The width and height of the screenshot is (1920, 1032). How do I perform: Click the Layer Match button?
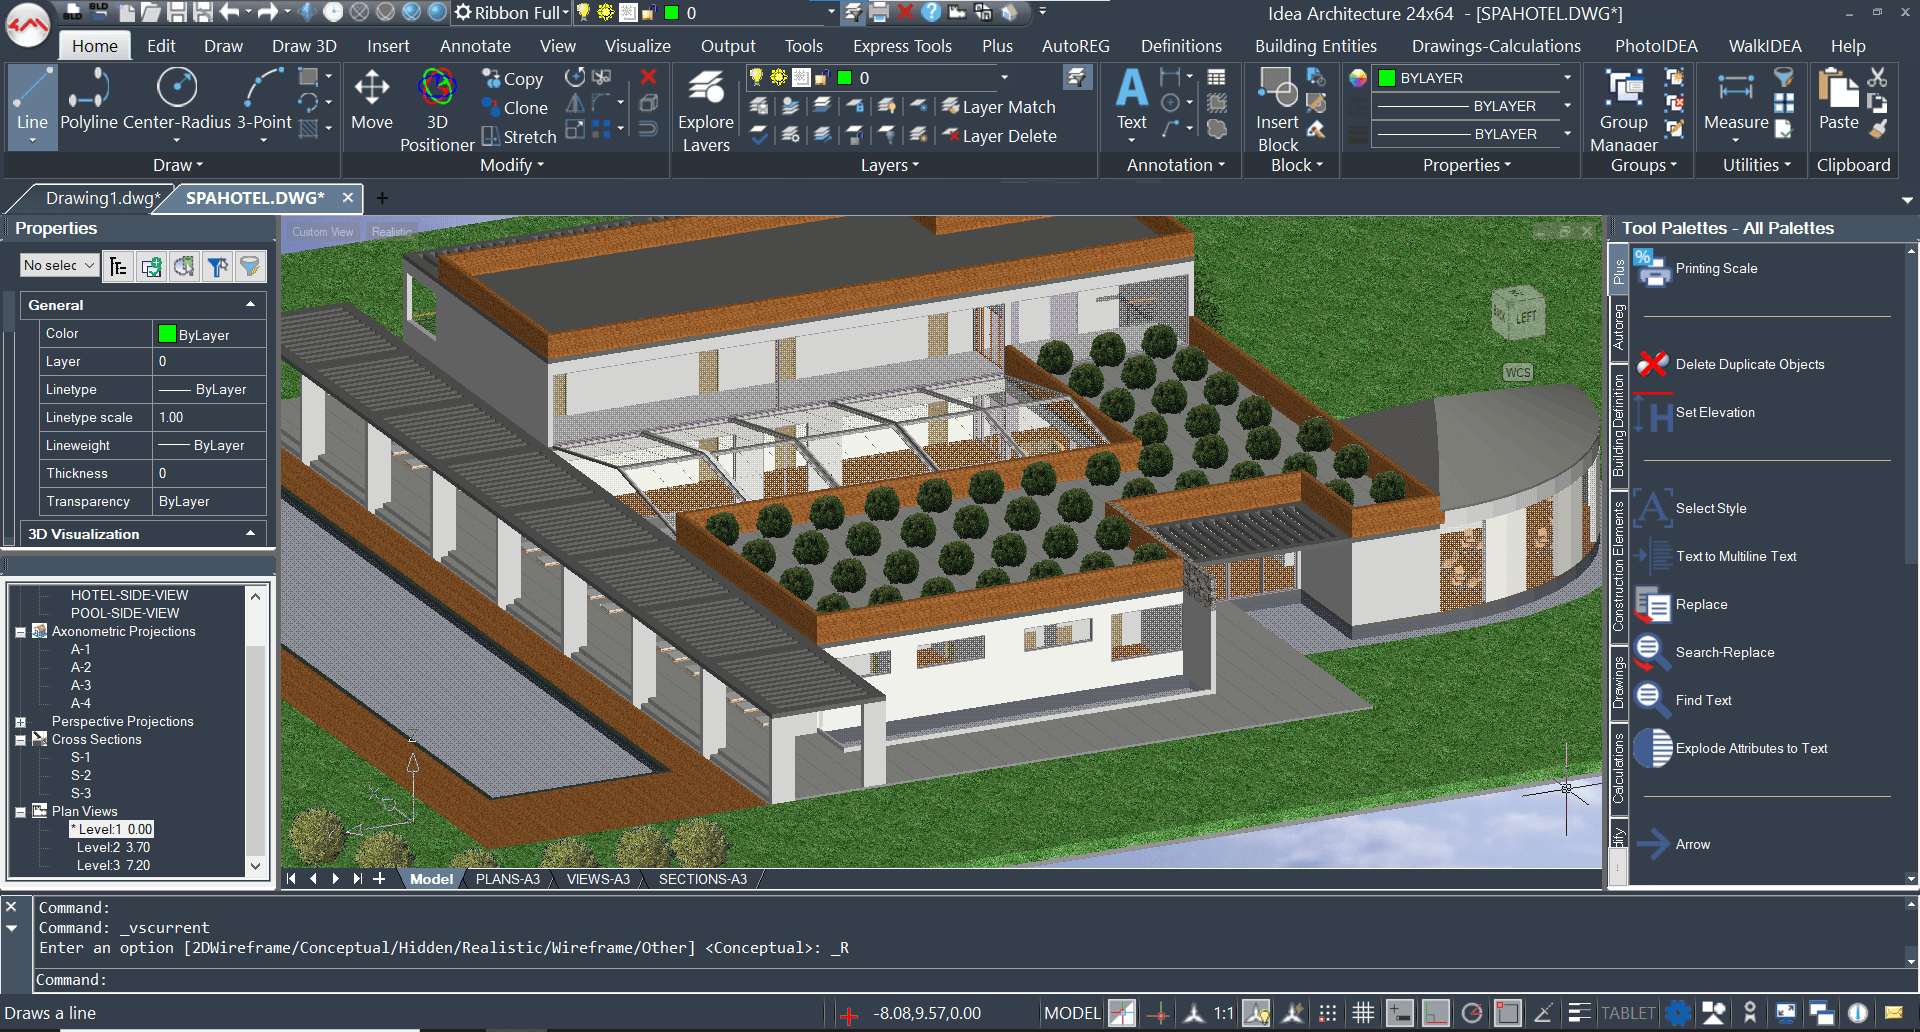(999, 107)
